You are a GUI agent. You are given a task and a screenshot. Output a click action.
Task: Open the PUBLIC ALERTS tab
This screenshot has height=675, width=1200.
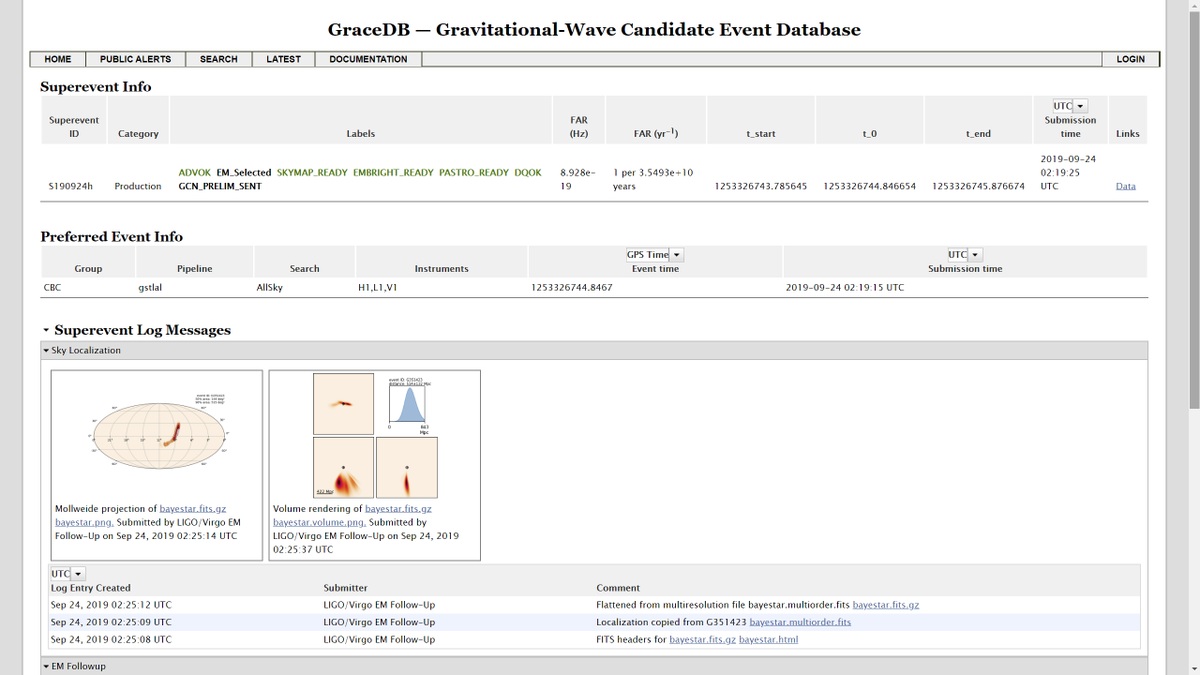point(136,59)
